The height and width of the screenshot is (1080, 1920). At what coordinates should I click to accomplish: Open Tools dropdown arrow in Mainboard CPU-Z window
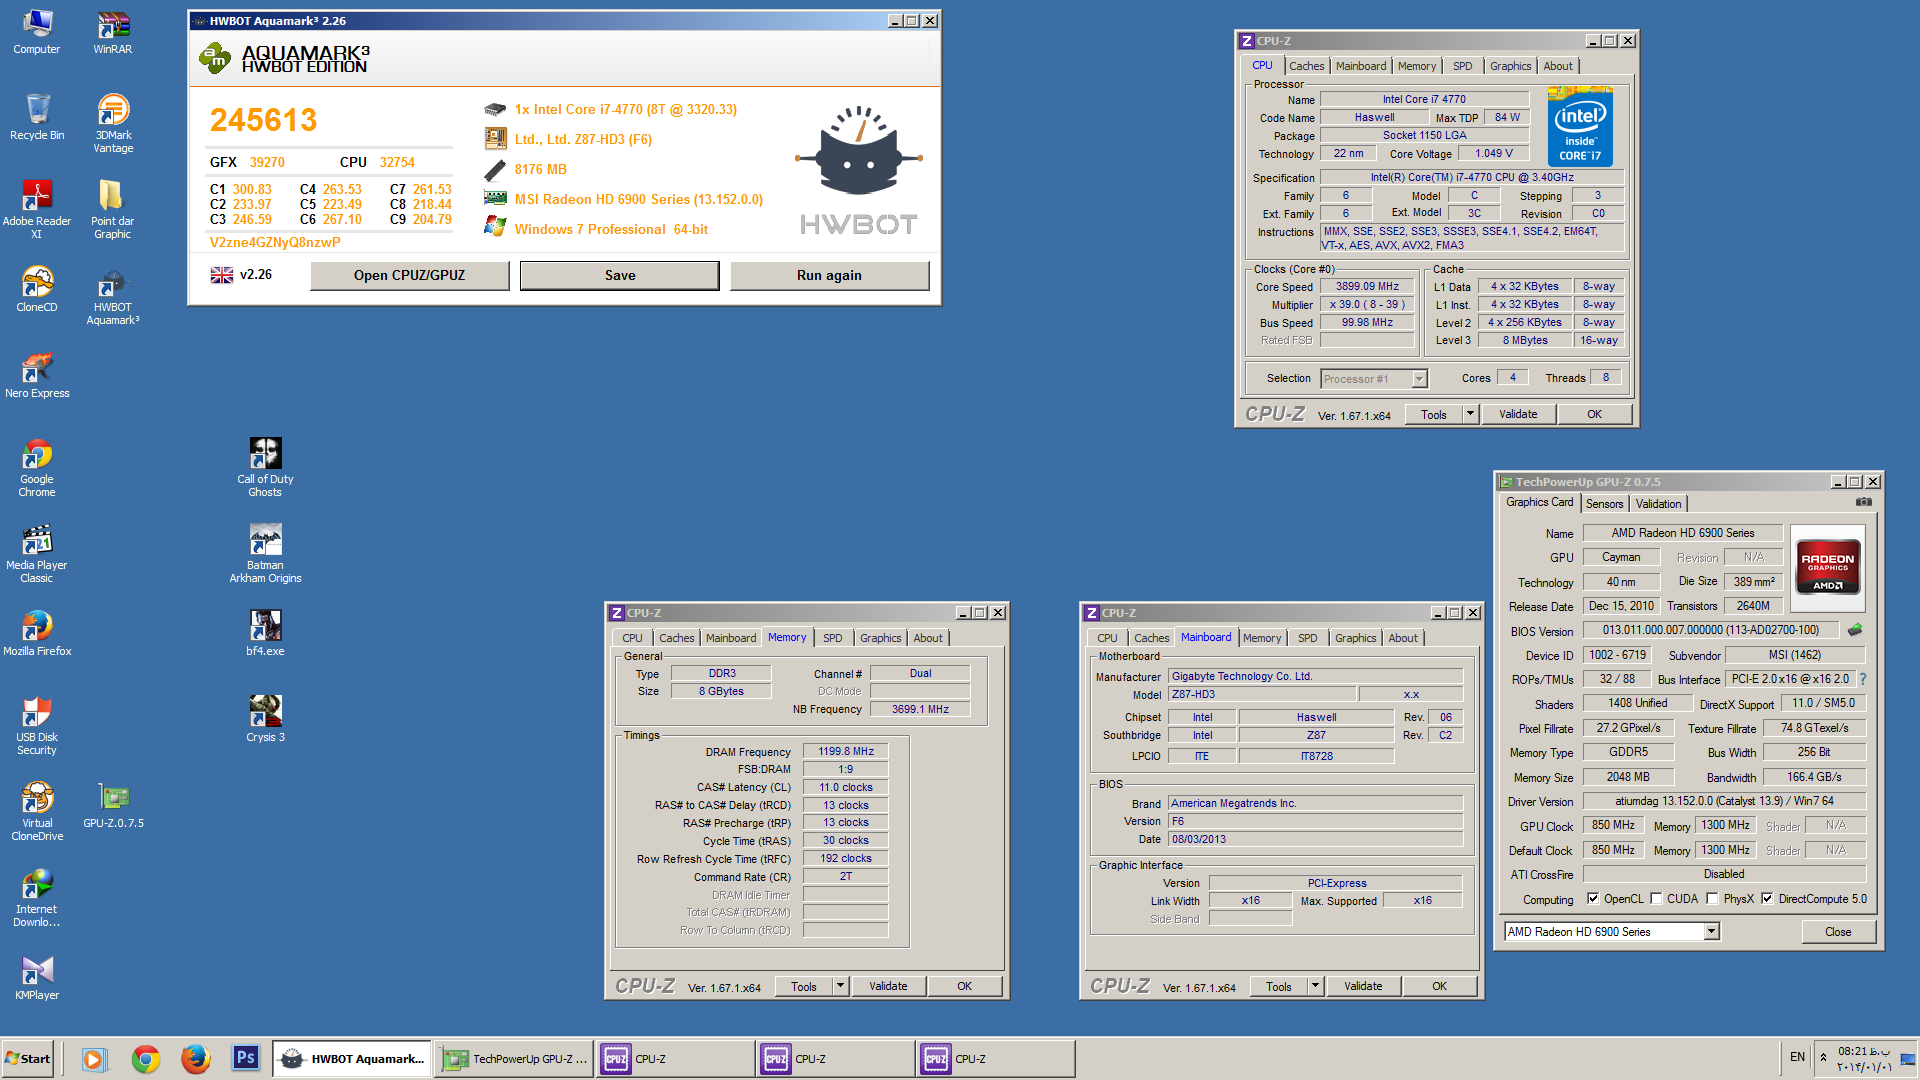point(1315,986)
